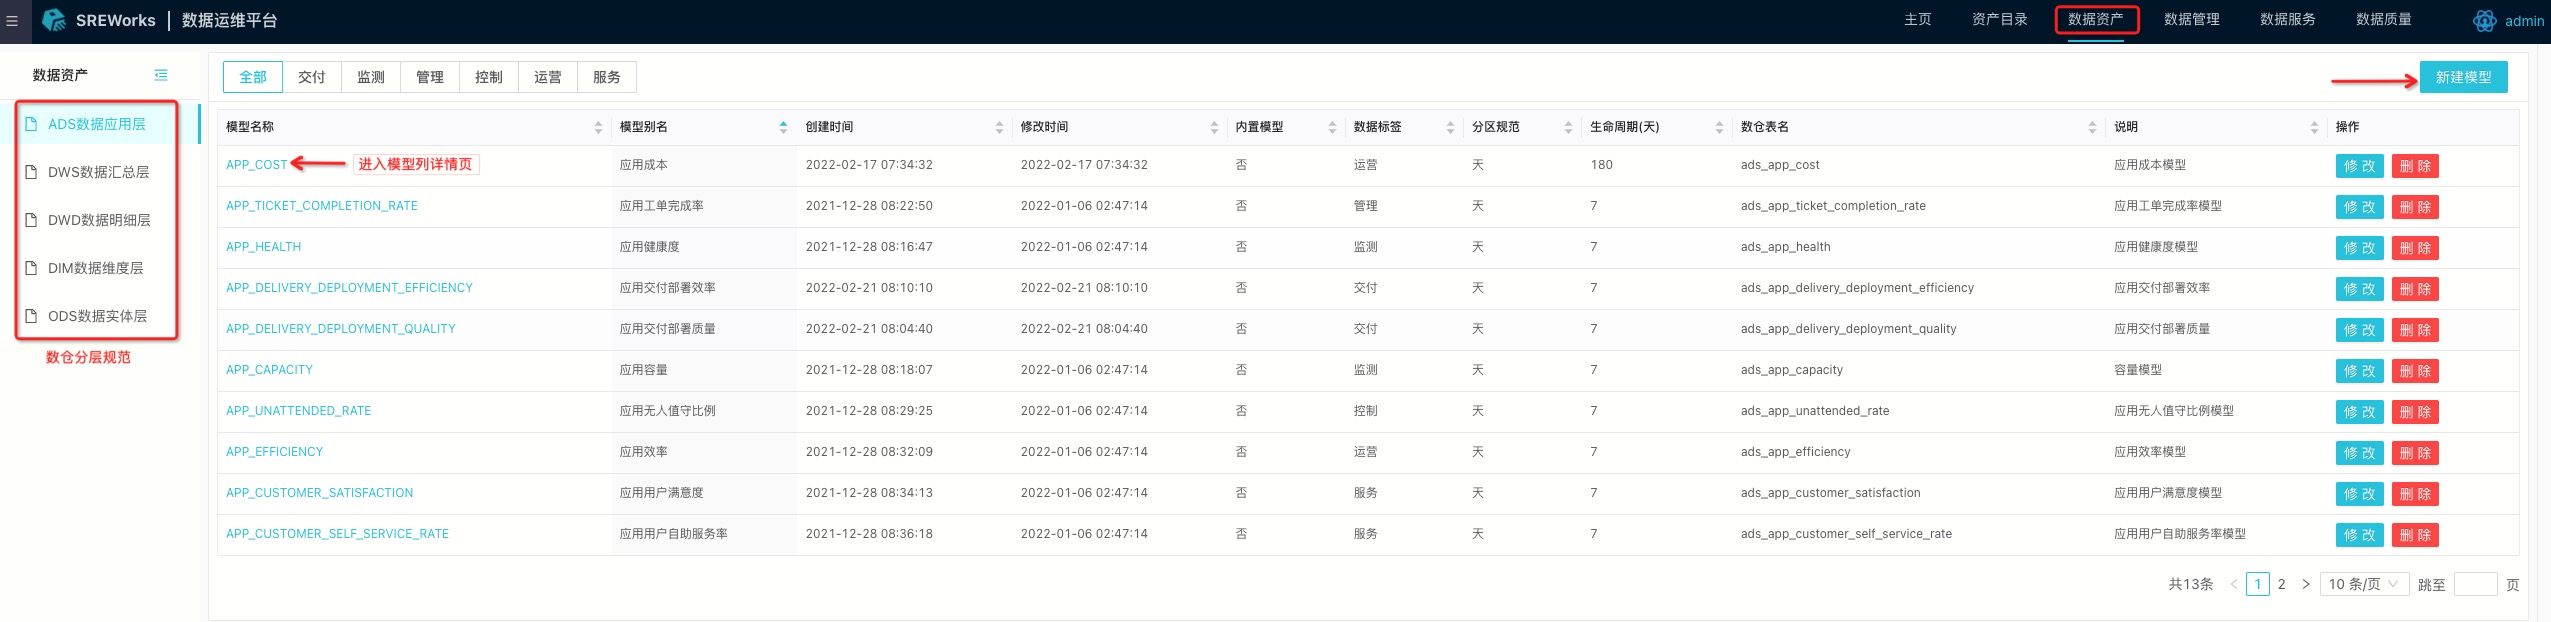The height and width of the screenshot is (622, 2551).
Task: Select ODS数据实体层 in the sidebar
Action: click(x=97, y=316)
